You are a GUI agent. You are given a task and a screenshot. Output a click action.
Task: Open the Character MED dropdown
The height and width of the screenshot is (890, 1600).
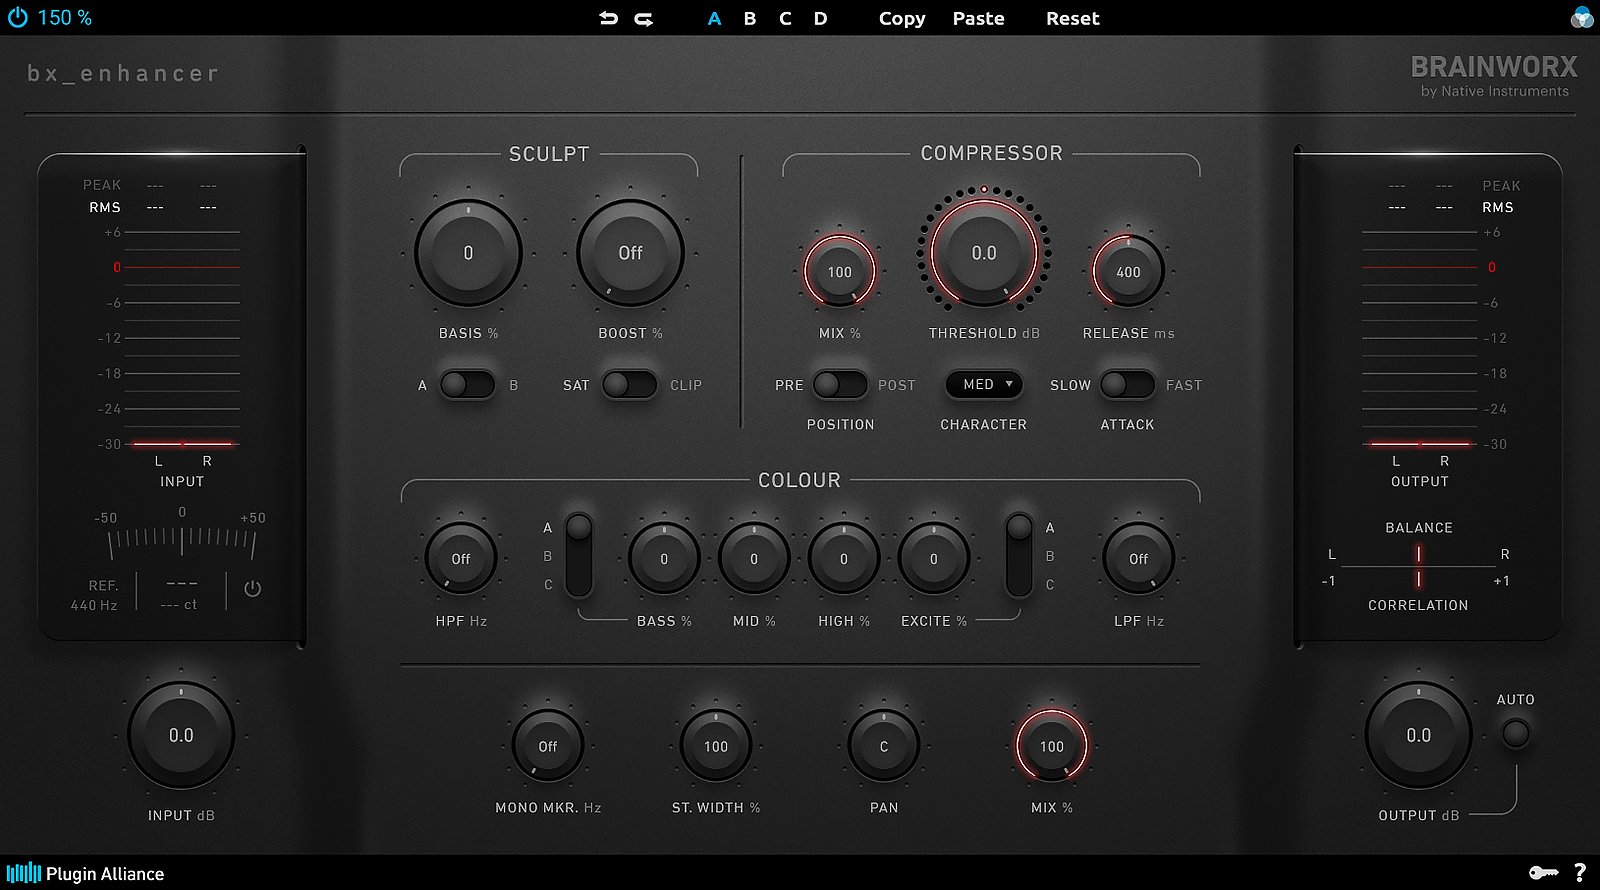[x=984, y=385]
